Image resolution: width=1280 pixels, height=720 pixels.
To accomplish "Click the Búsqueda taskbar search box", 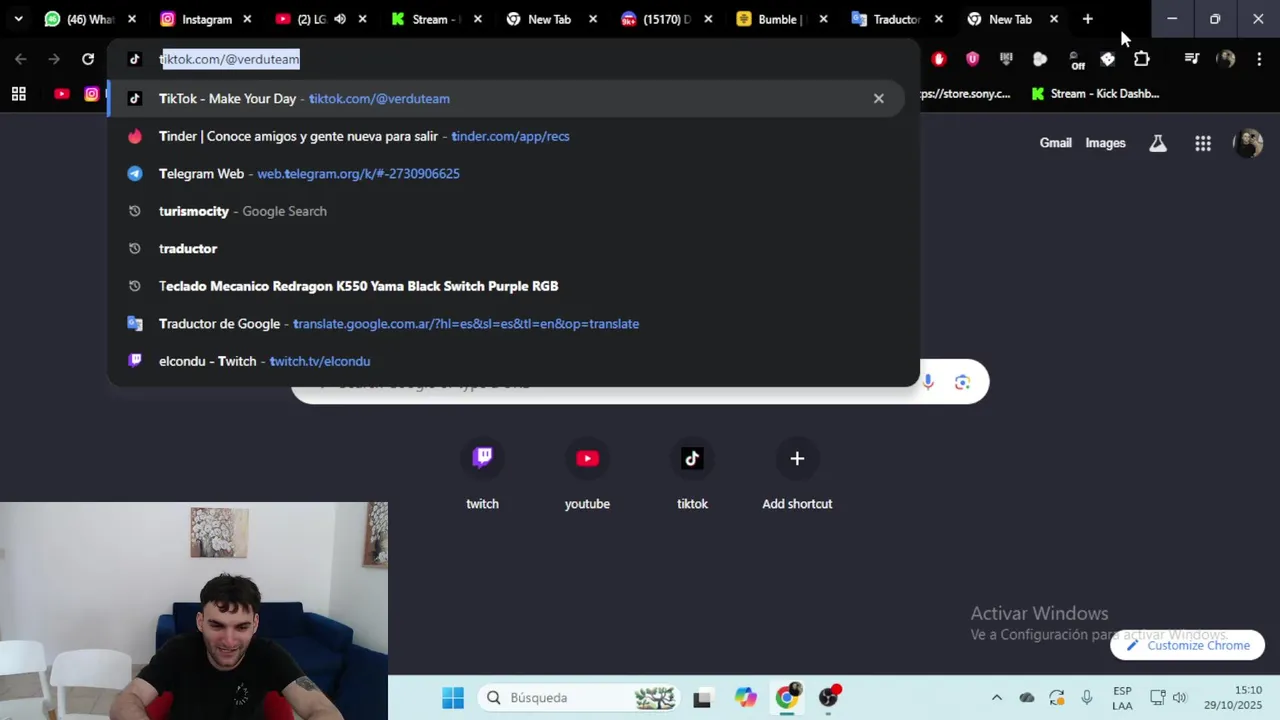I will (578, 698).
